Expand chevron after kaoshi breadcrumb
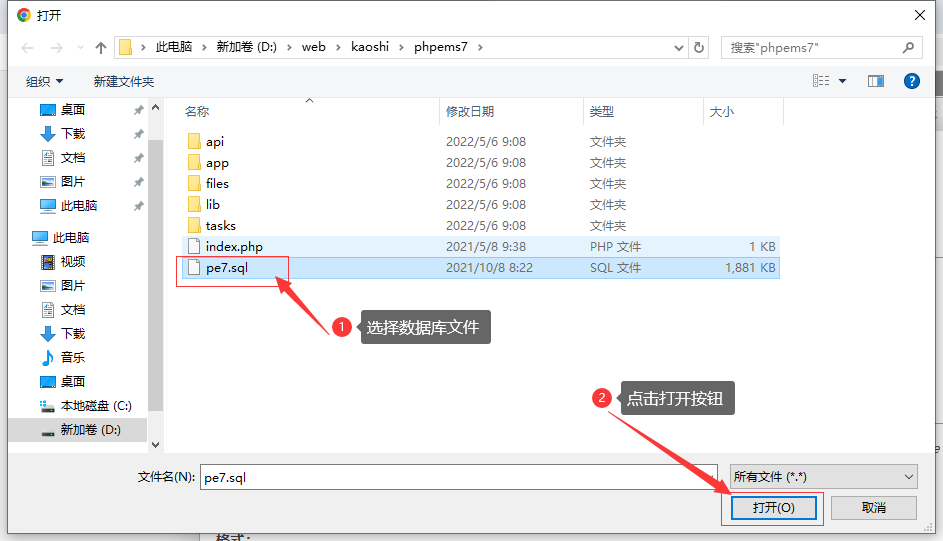Screen dimensions: 943x541 pos(401,47)
